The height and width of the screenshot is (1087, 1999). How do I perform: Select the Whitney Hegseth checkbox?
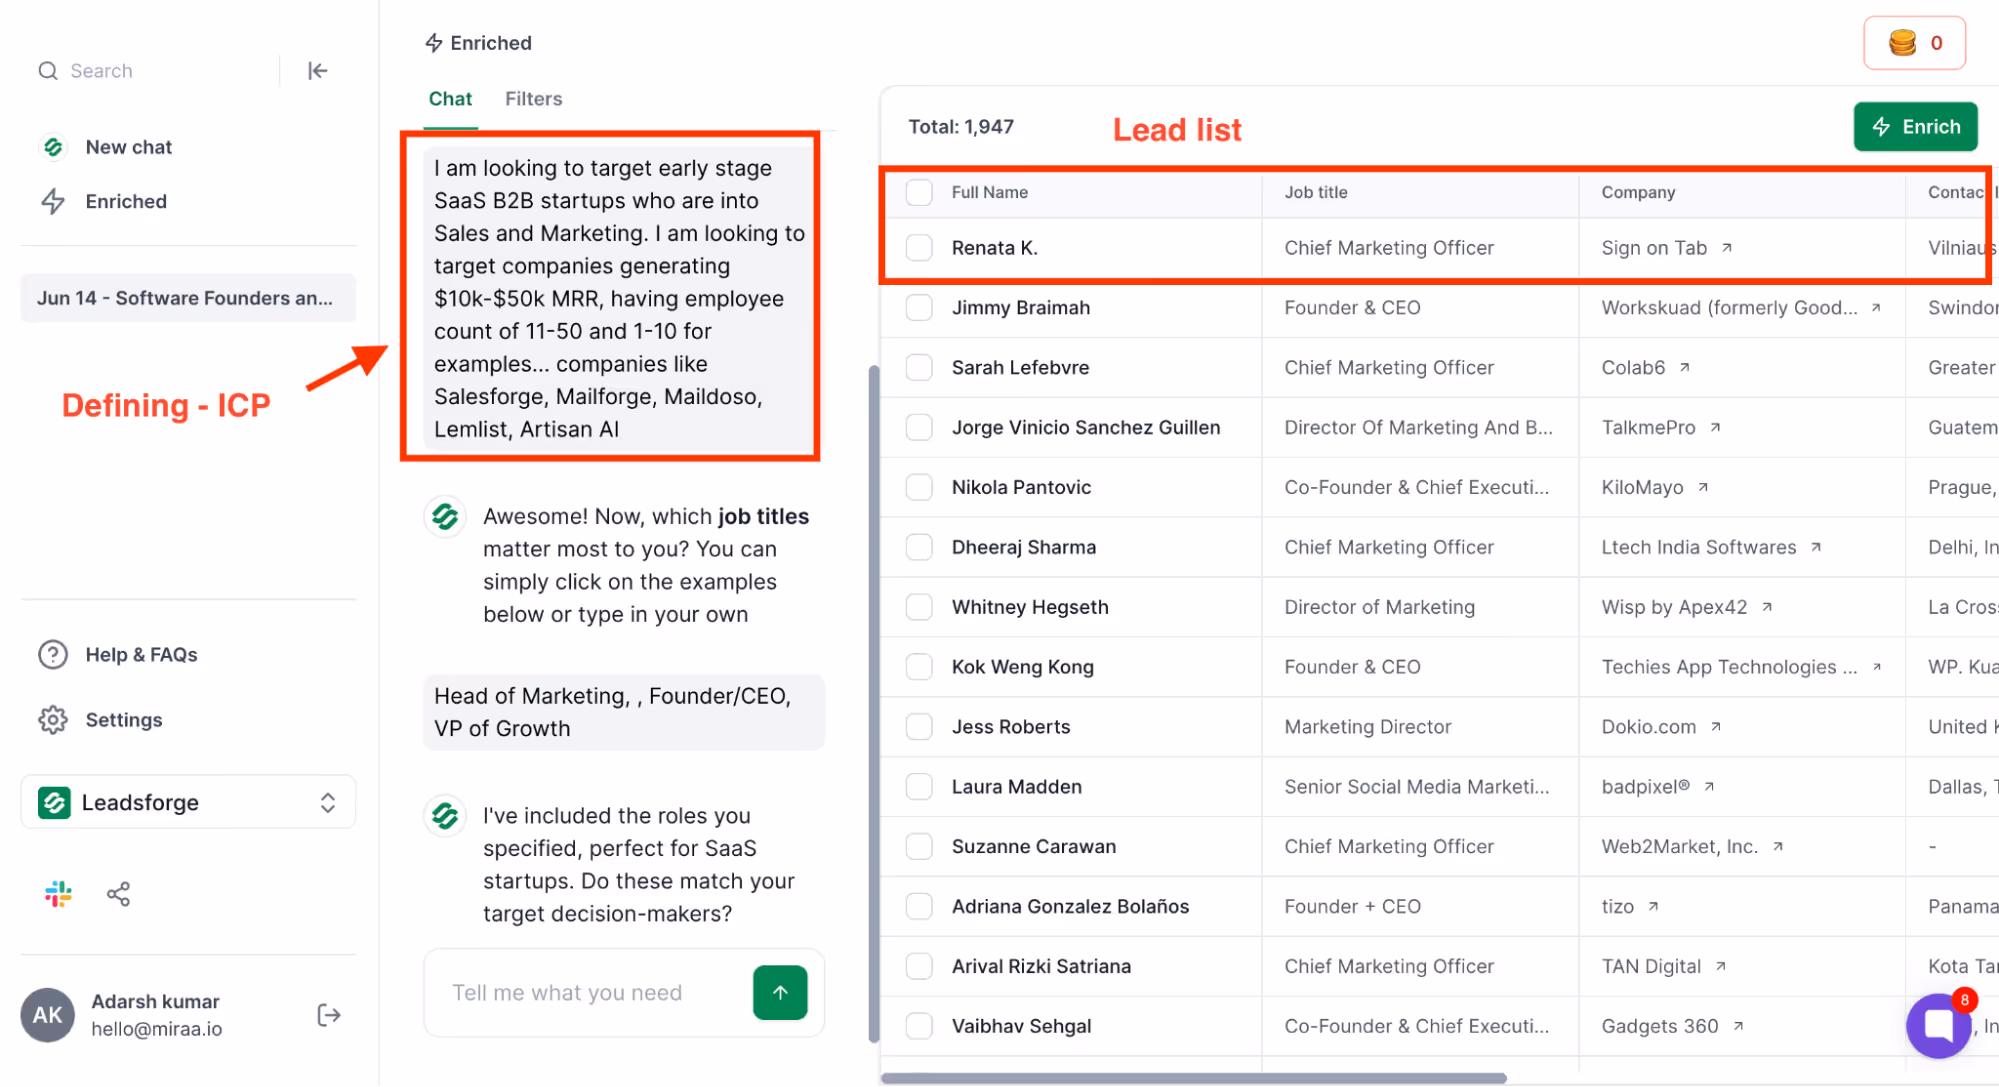click(x=919, y=607)
